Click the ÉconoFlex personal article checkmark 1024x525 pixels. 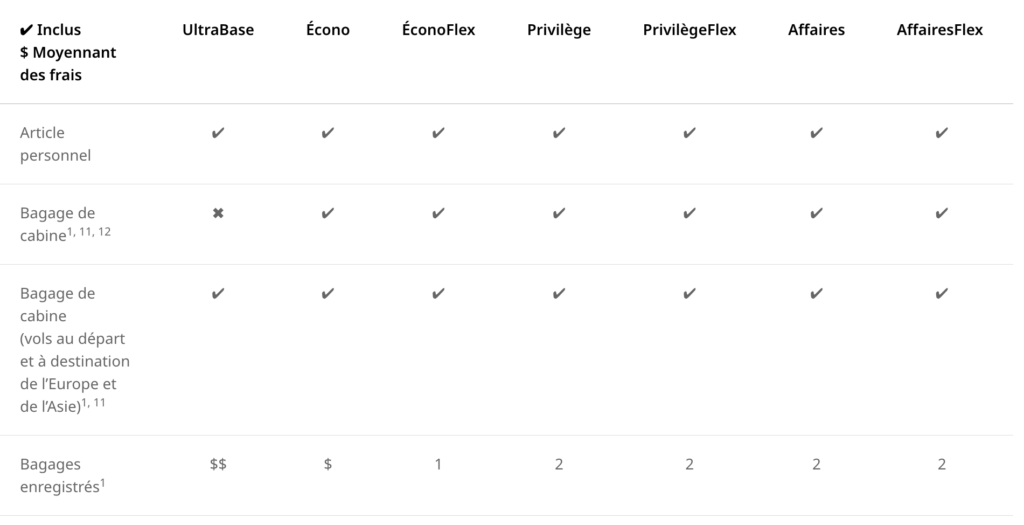pyautogui.click(x=438, y=133)
